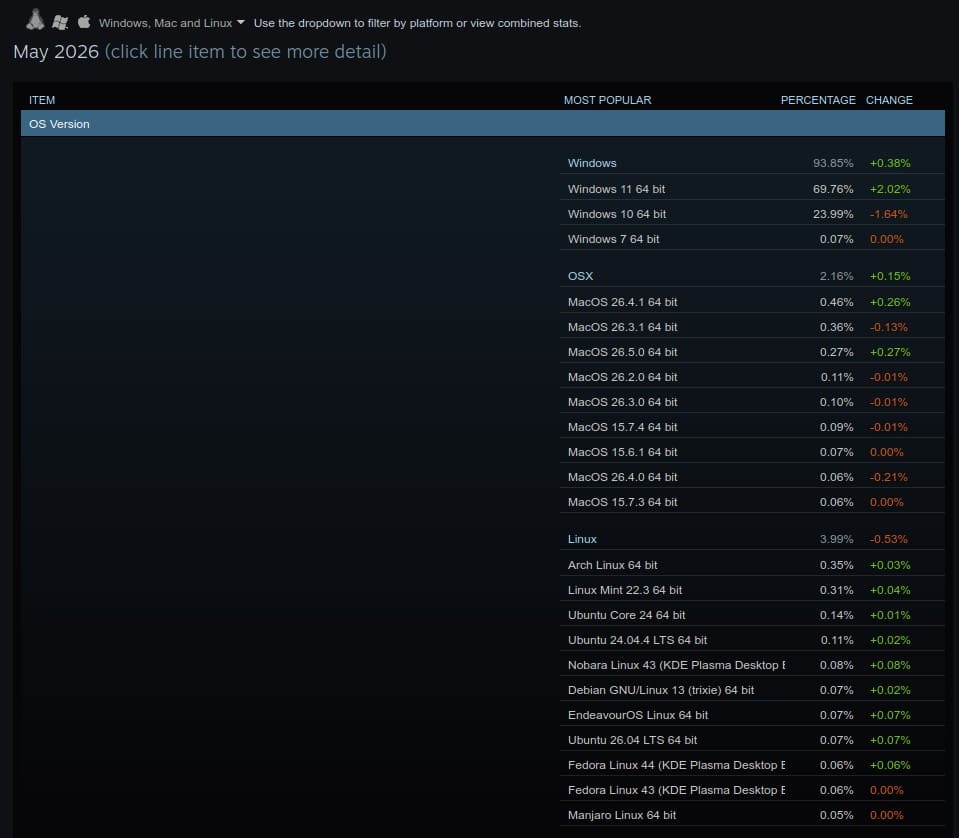
Task: Click the Windows flag platform icon
Action: (60, 23)
